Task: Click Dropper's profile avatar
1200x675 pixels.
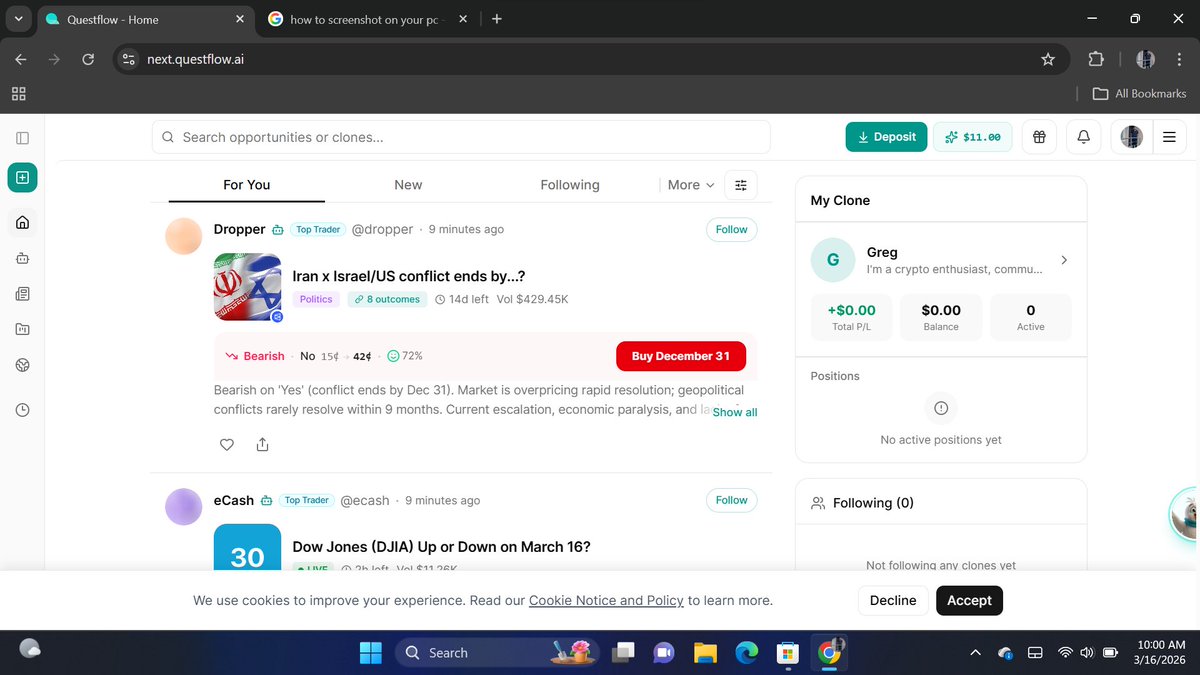Action: [x=184, y=236]
